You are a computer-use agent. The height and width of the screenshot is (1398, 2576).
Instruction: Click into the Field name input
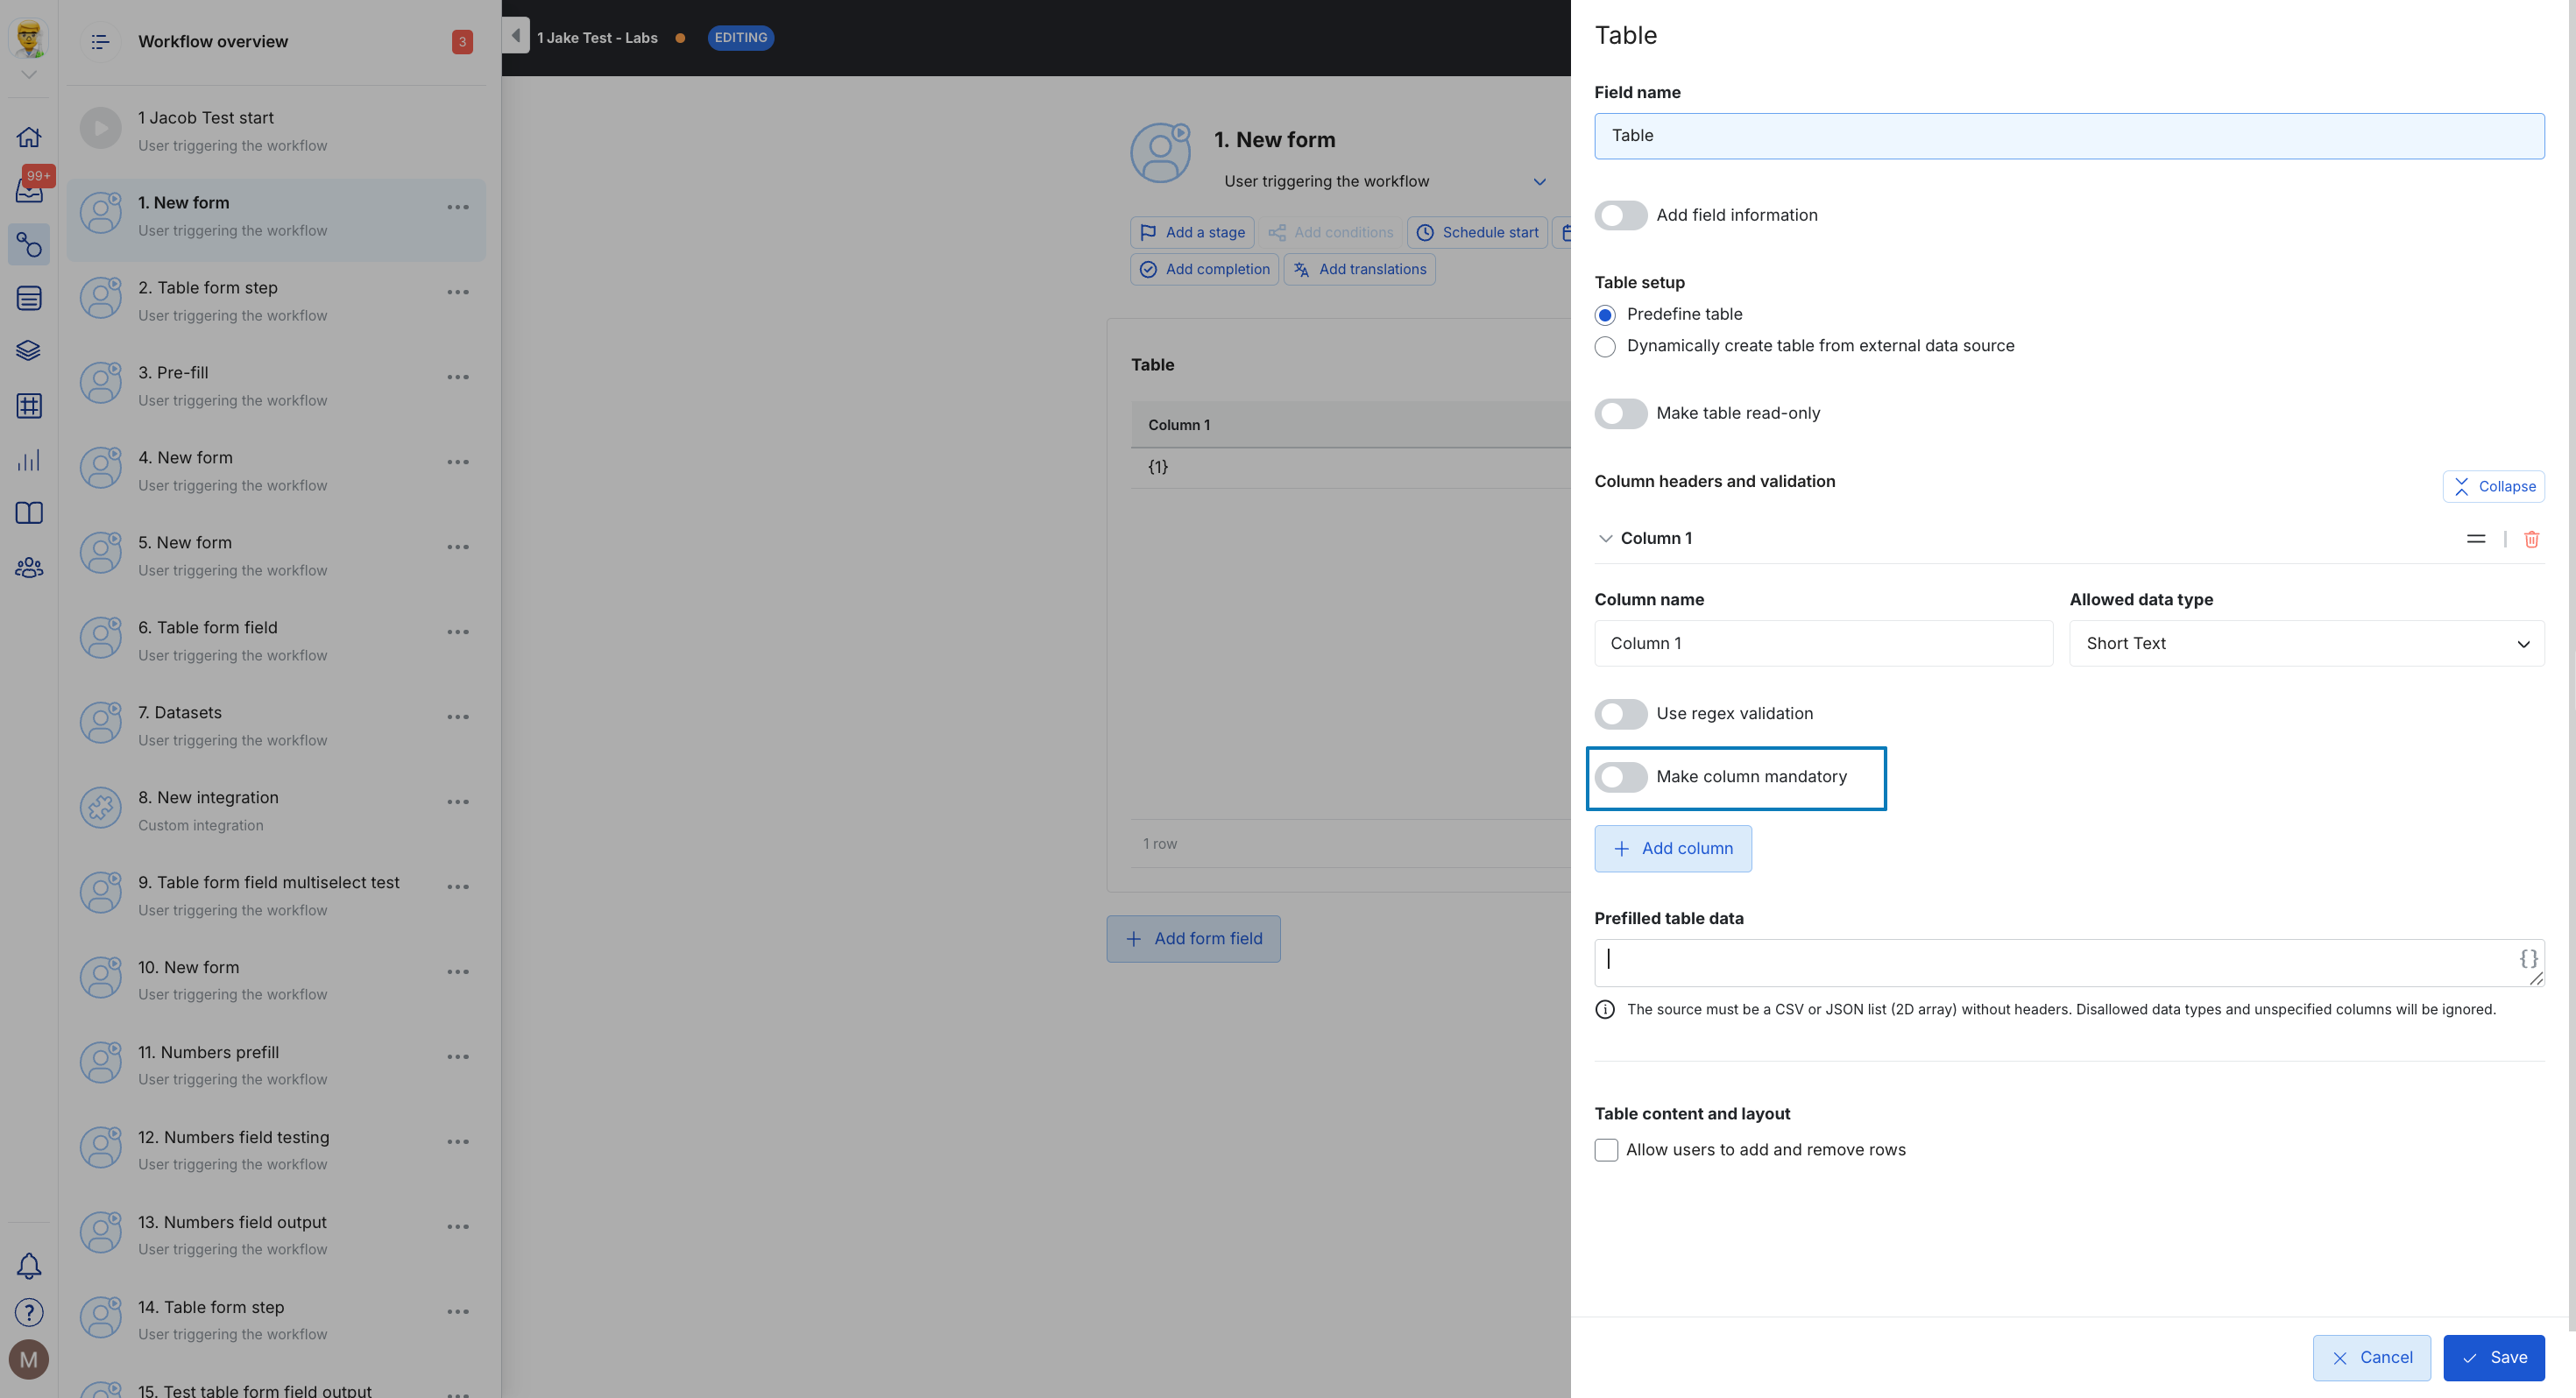point(2068,136)
